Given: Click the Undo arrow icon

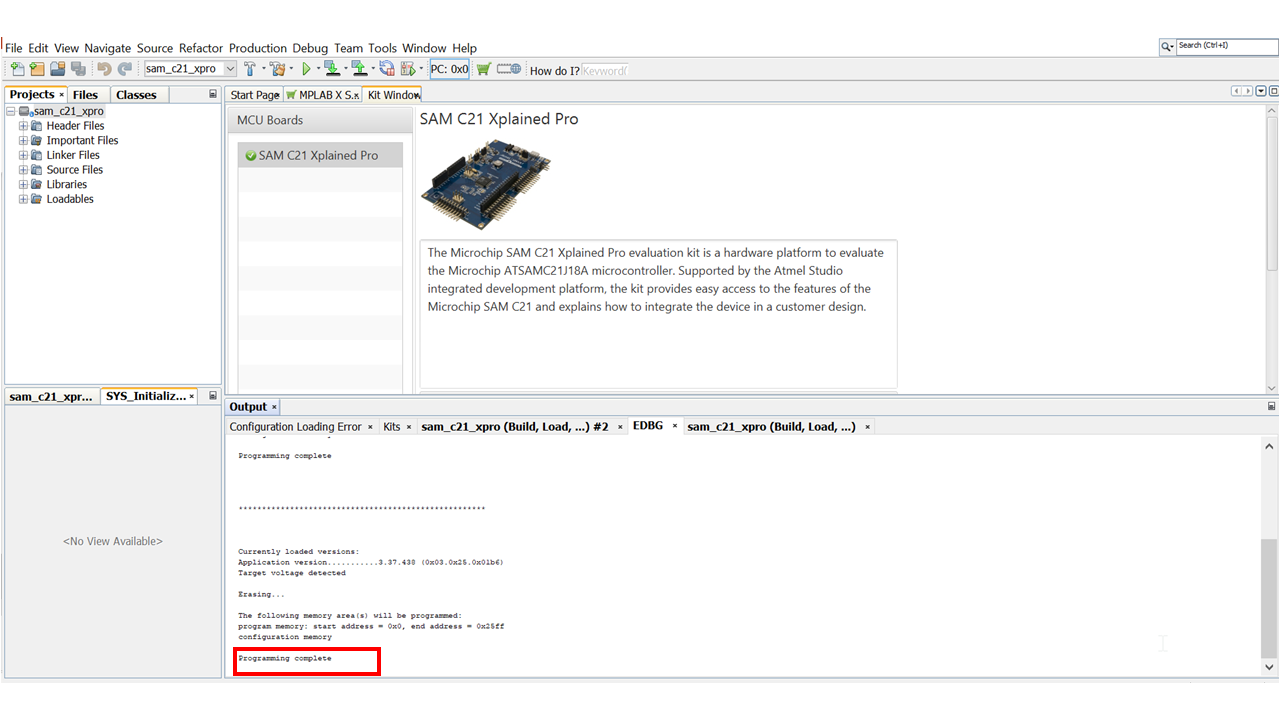Looking at the screenshot, I should click(104, 69).
